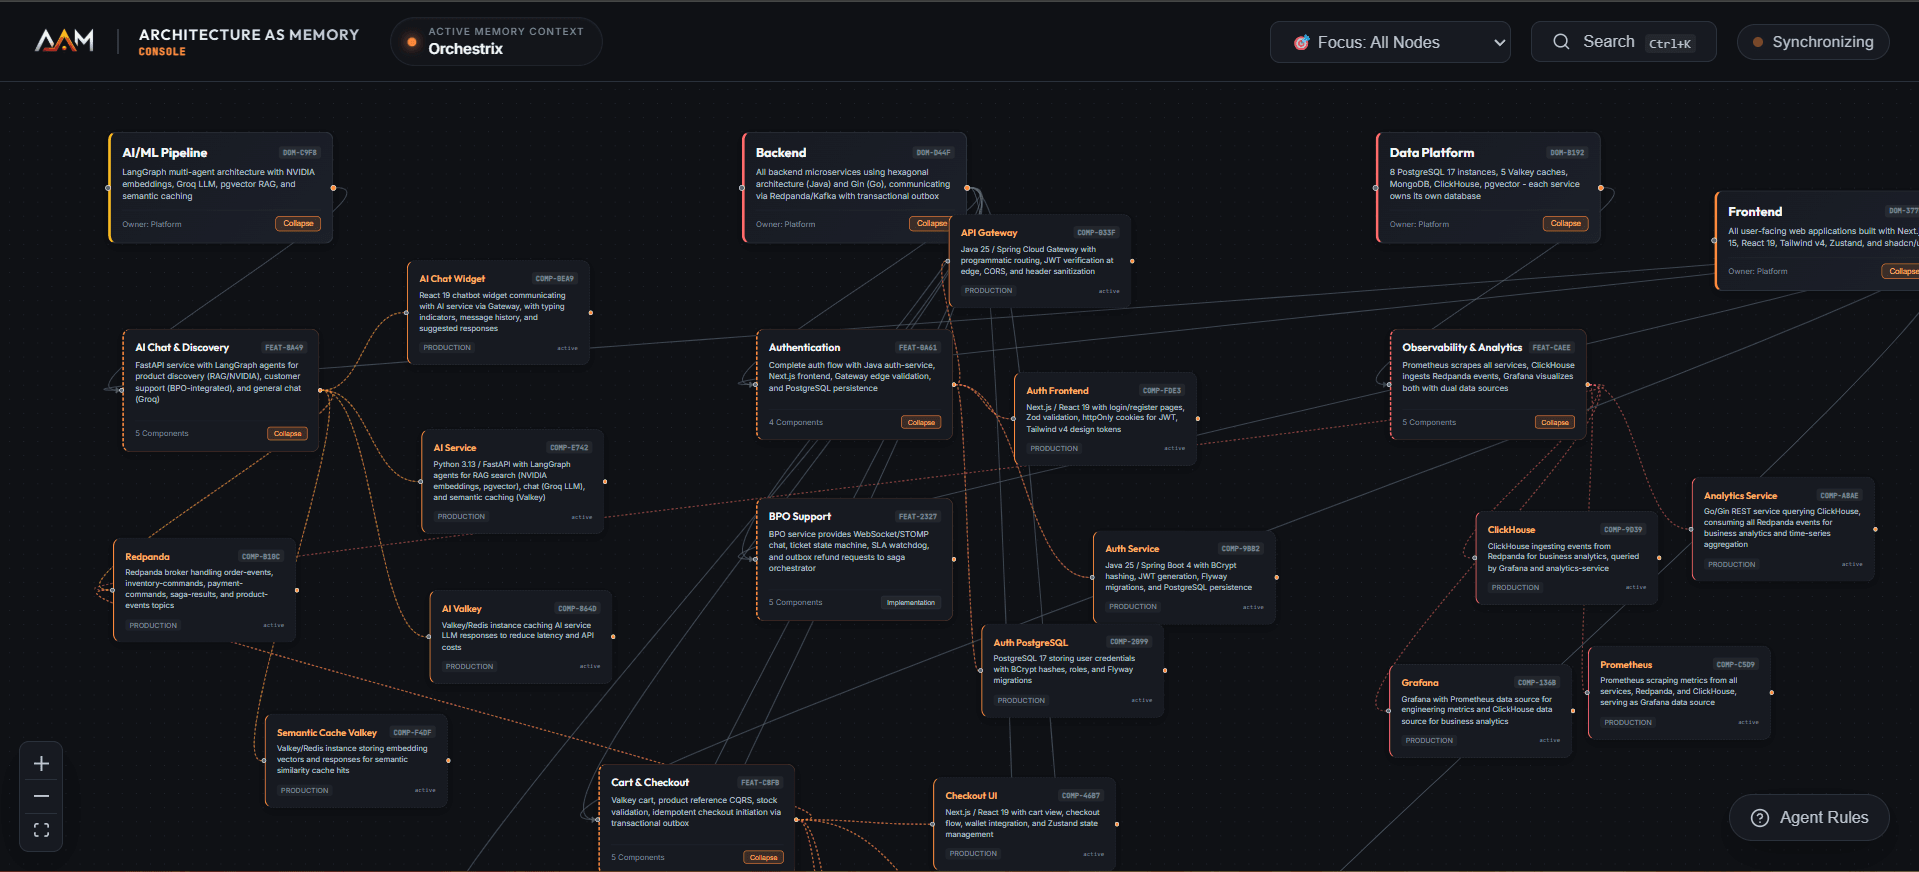
Task: Collapse the Cart & Checkout feature
Action: (764, 857)
